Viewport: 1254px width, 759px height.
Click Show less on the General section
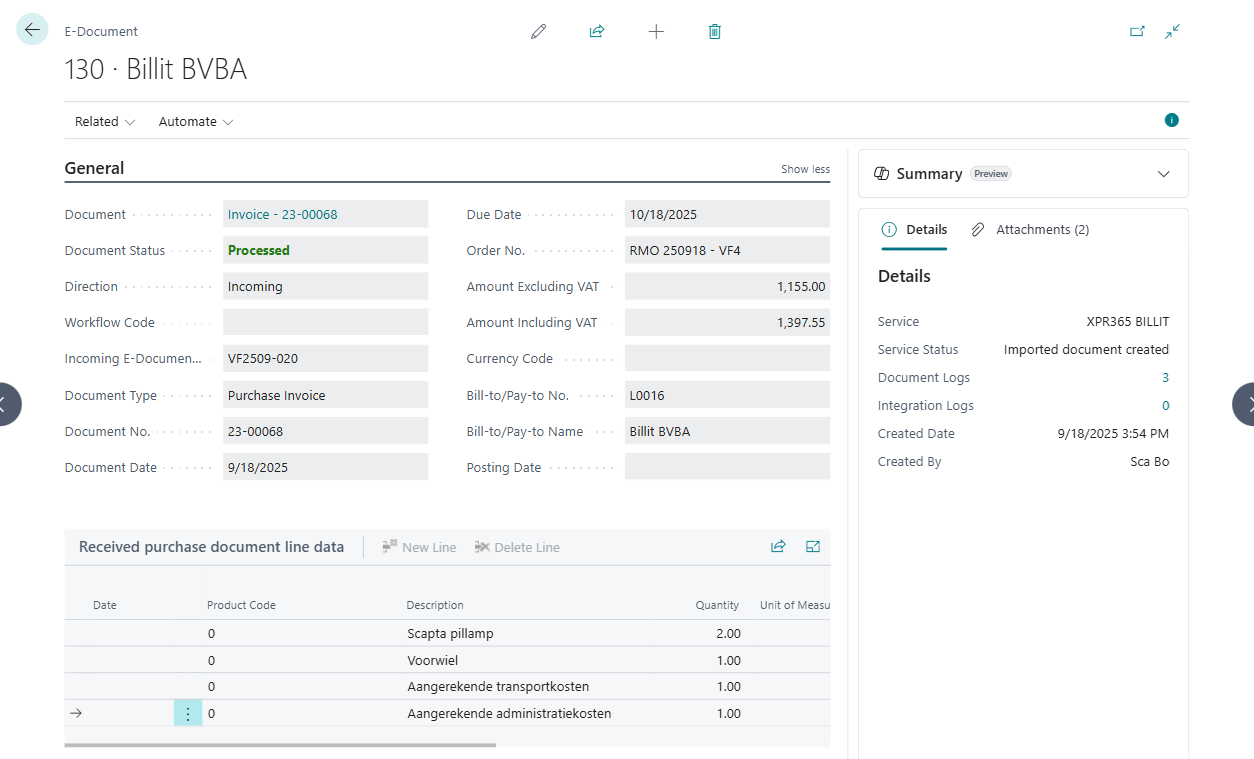pos(805,169)
